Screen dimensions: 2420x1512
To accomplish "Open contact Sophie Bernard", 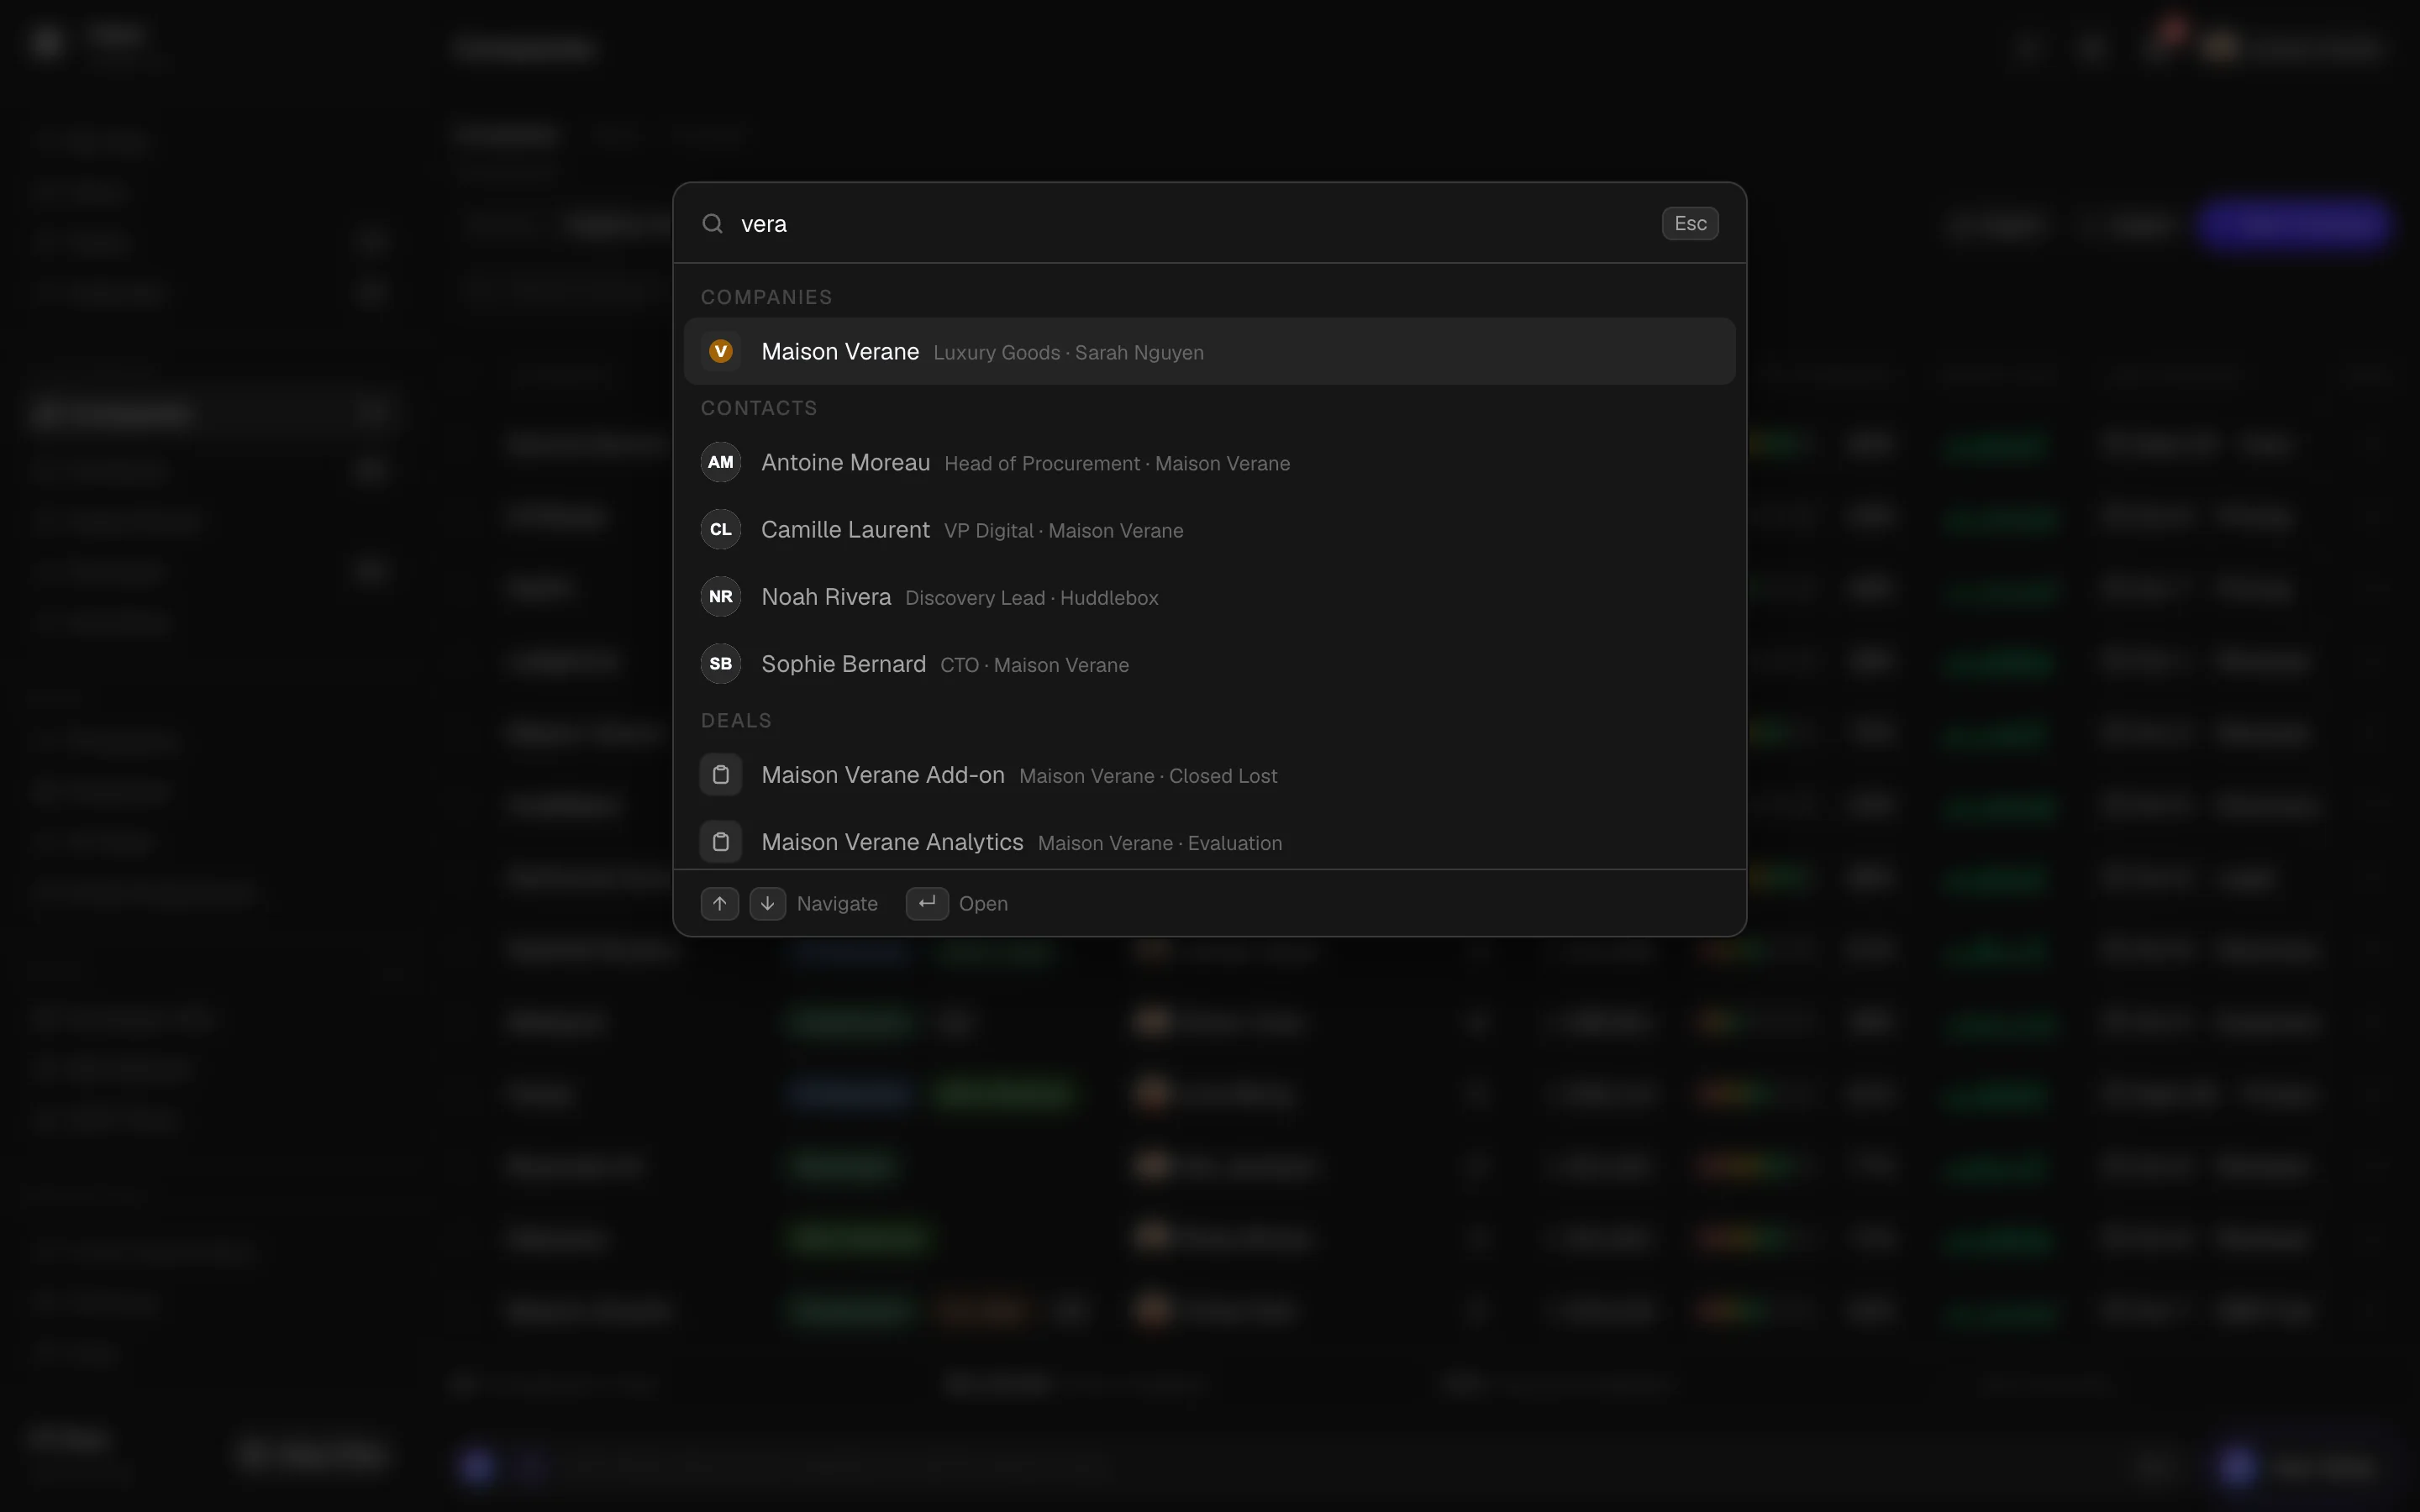I will pos(1209,663).
